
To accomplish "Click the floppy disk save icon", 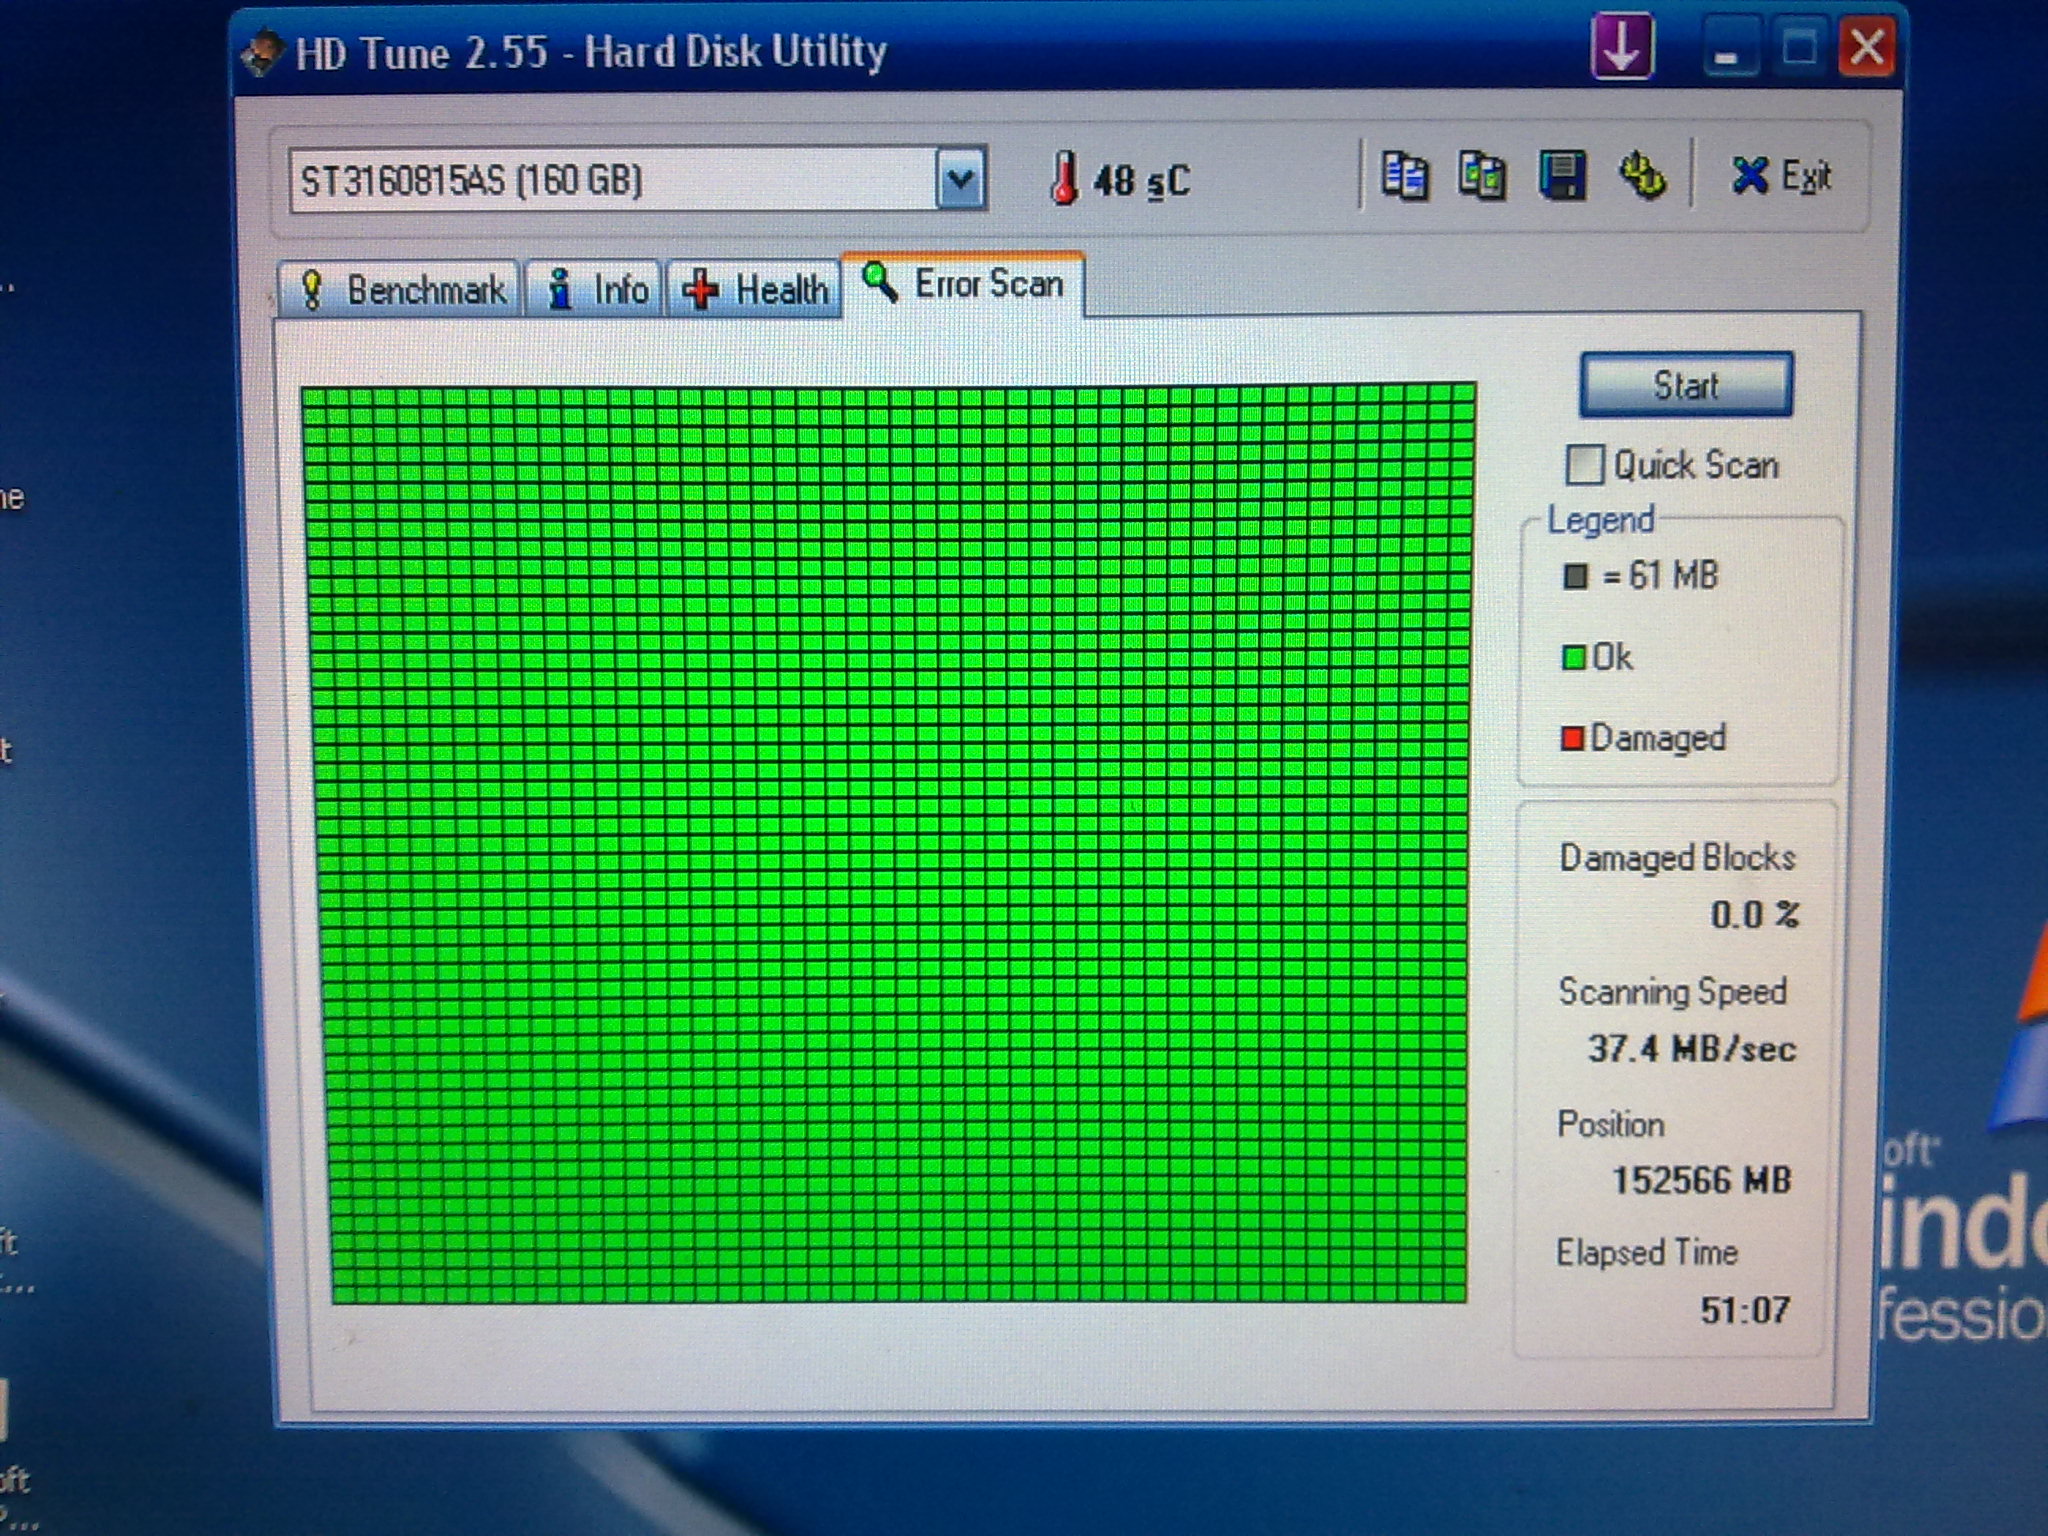I will (x=1561, y=177).
